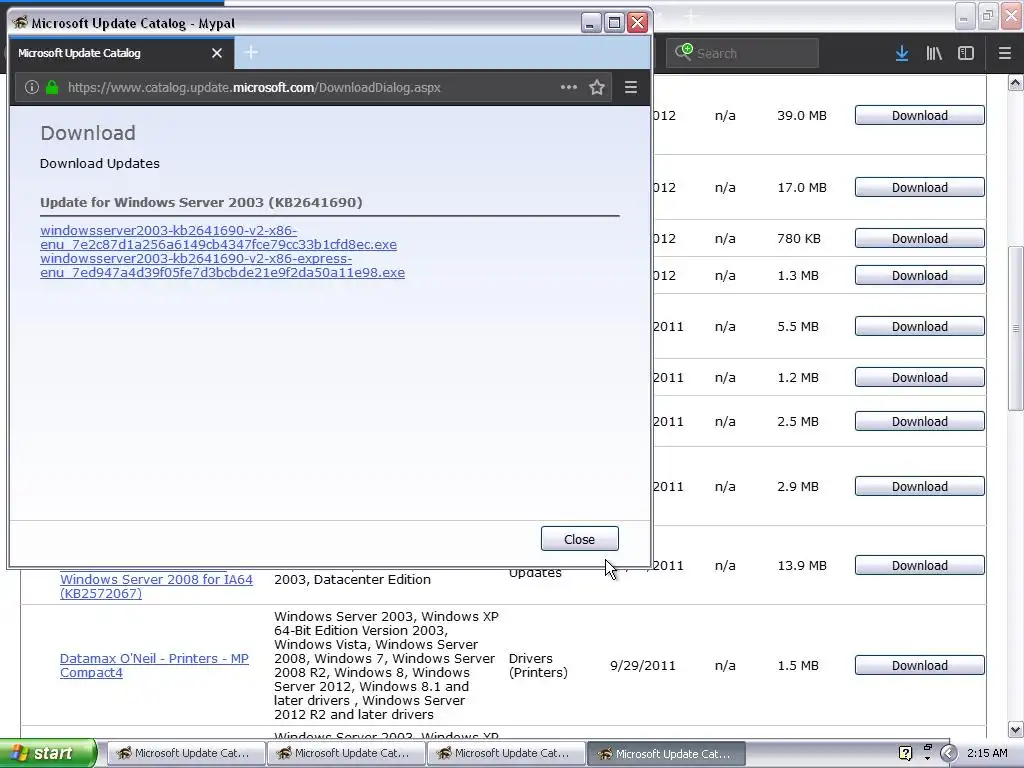Image resolution: width=1024 pixels, height=768 pixels.
Task: Click Download for the 2.5 MB update
Action: pyautogui.click(x=920, y=421)
